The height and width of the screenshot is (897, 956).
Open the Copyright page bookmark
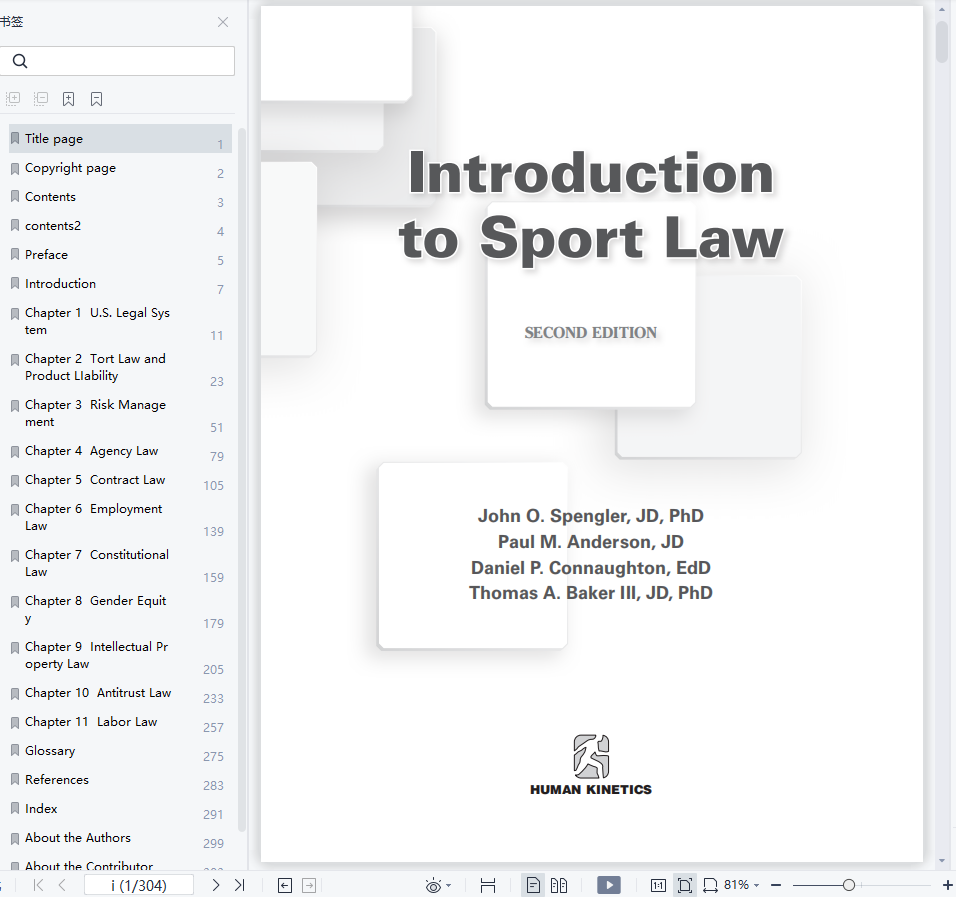120,168
